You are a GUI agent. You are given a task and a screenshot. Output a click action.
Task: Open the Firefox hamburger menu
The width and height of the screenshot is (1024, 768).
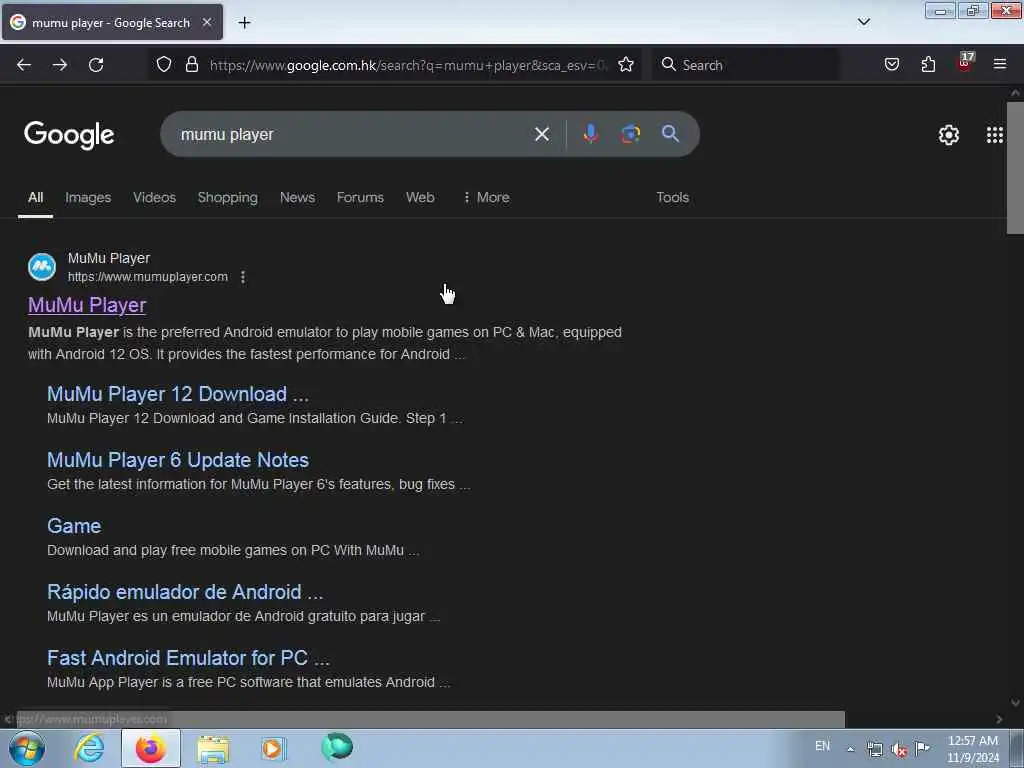pyautogui.click(x=1000, y=64)
